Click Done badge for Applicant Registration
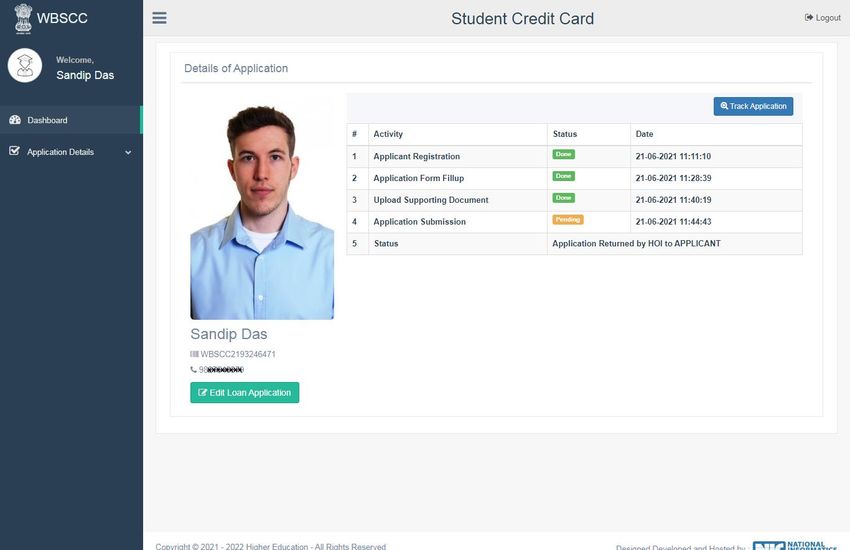 [563, 154]
